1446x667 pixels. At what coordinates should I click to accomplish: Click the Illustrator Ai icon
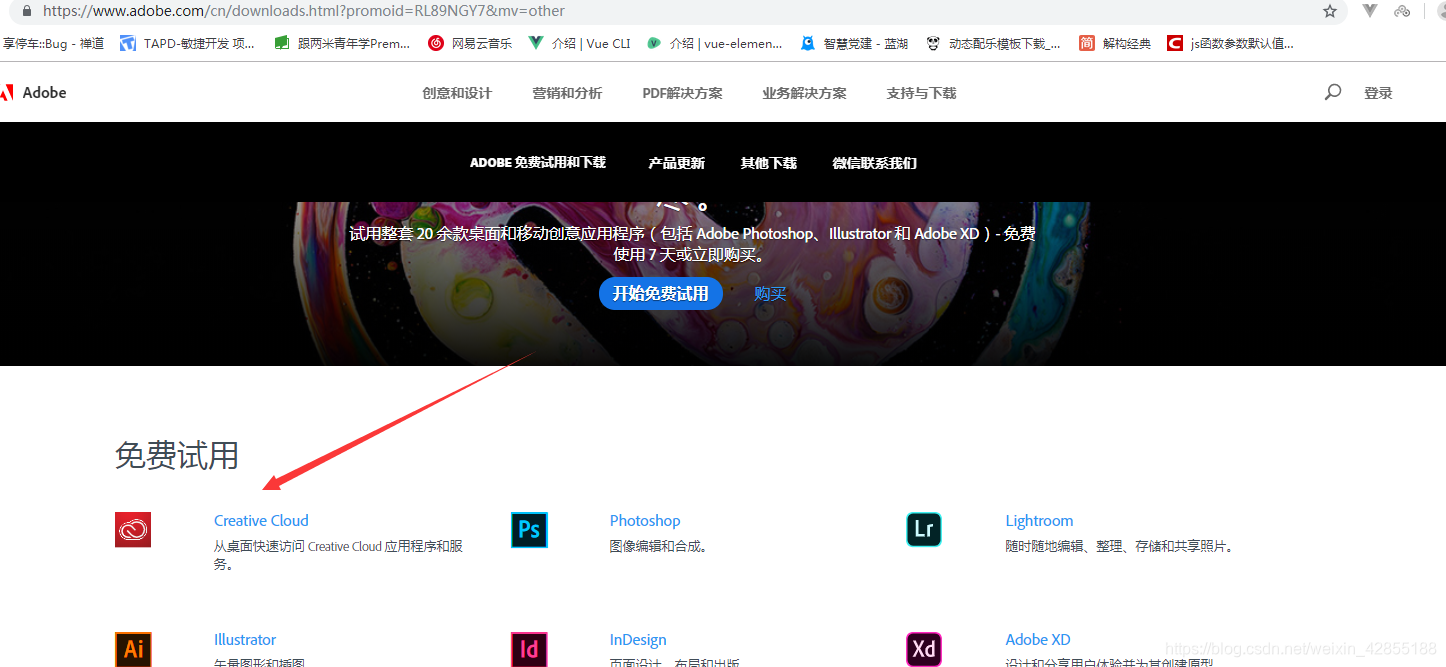pyautogui.click(x=133, y=648)
